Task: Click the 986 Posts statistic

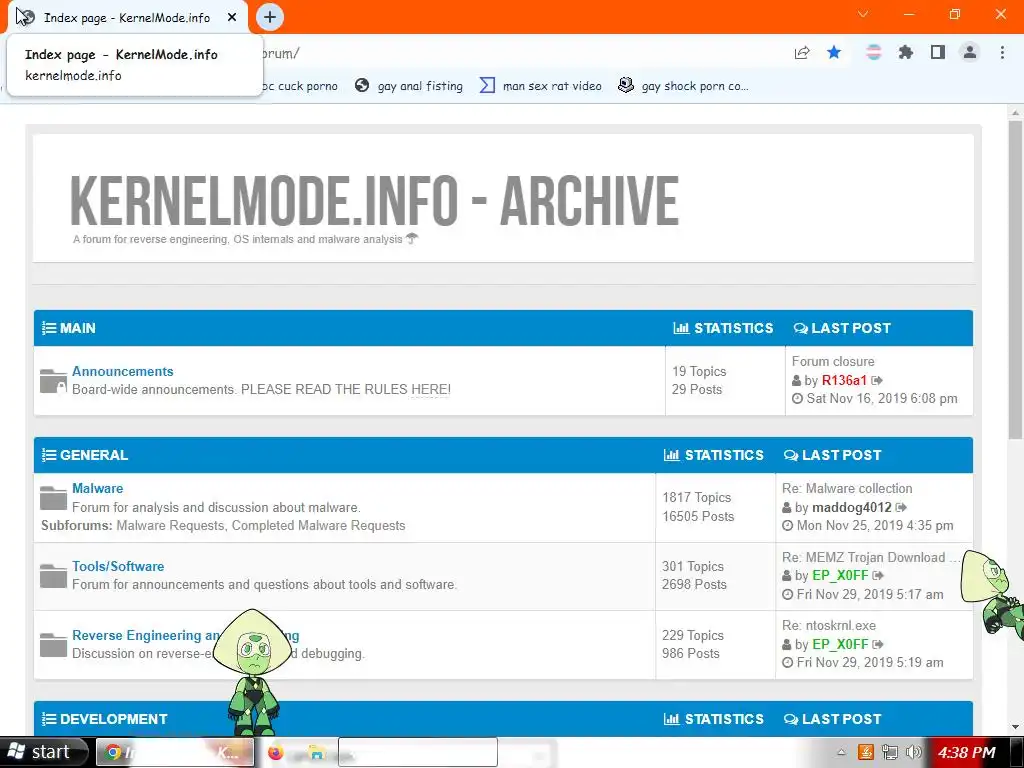Action: tap(690, 653)
